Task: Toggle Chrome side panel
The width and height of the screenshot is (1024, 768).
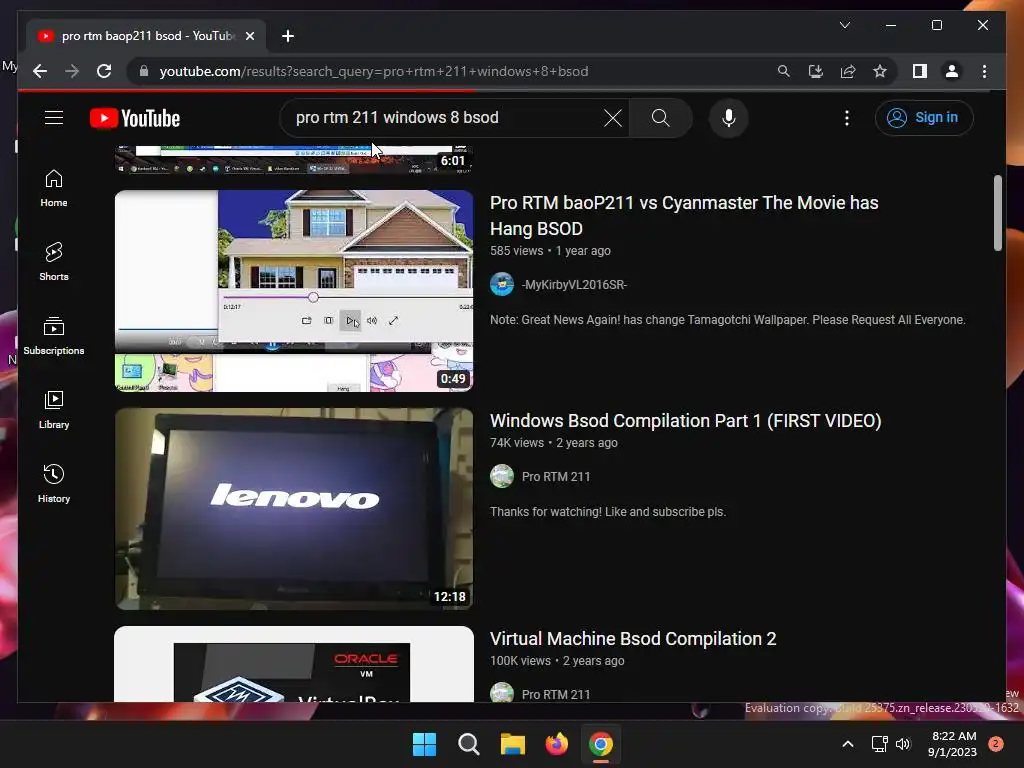Action: click(x=920, y=71)
